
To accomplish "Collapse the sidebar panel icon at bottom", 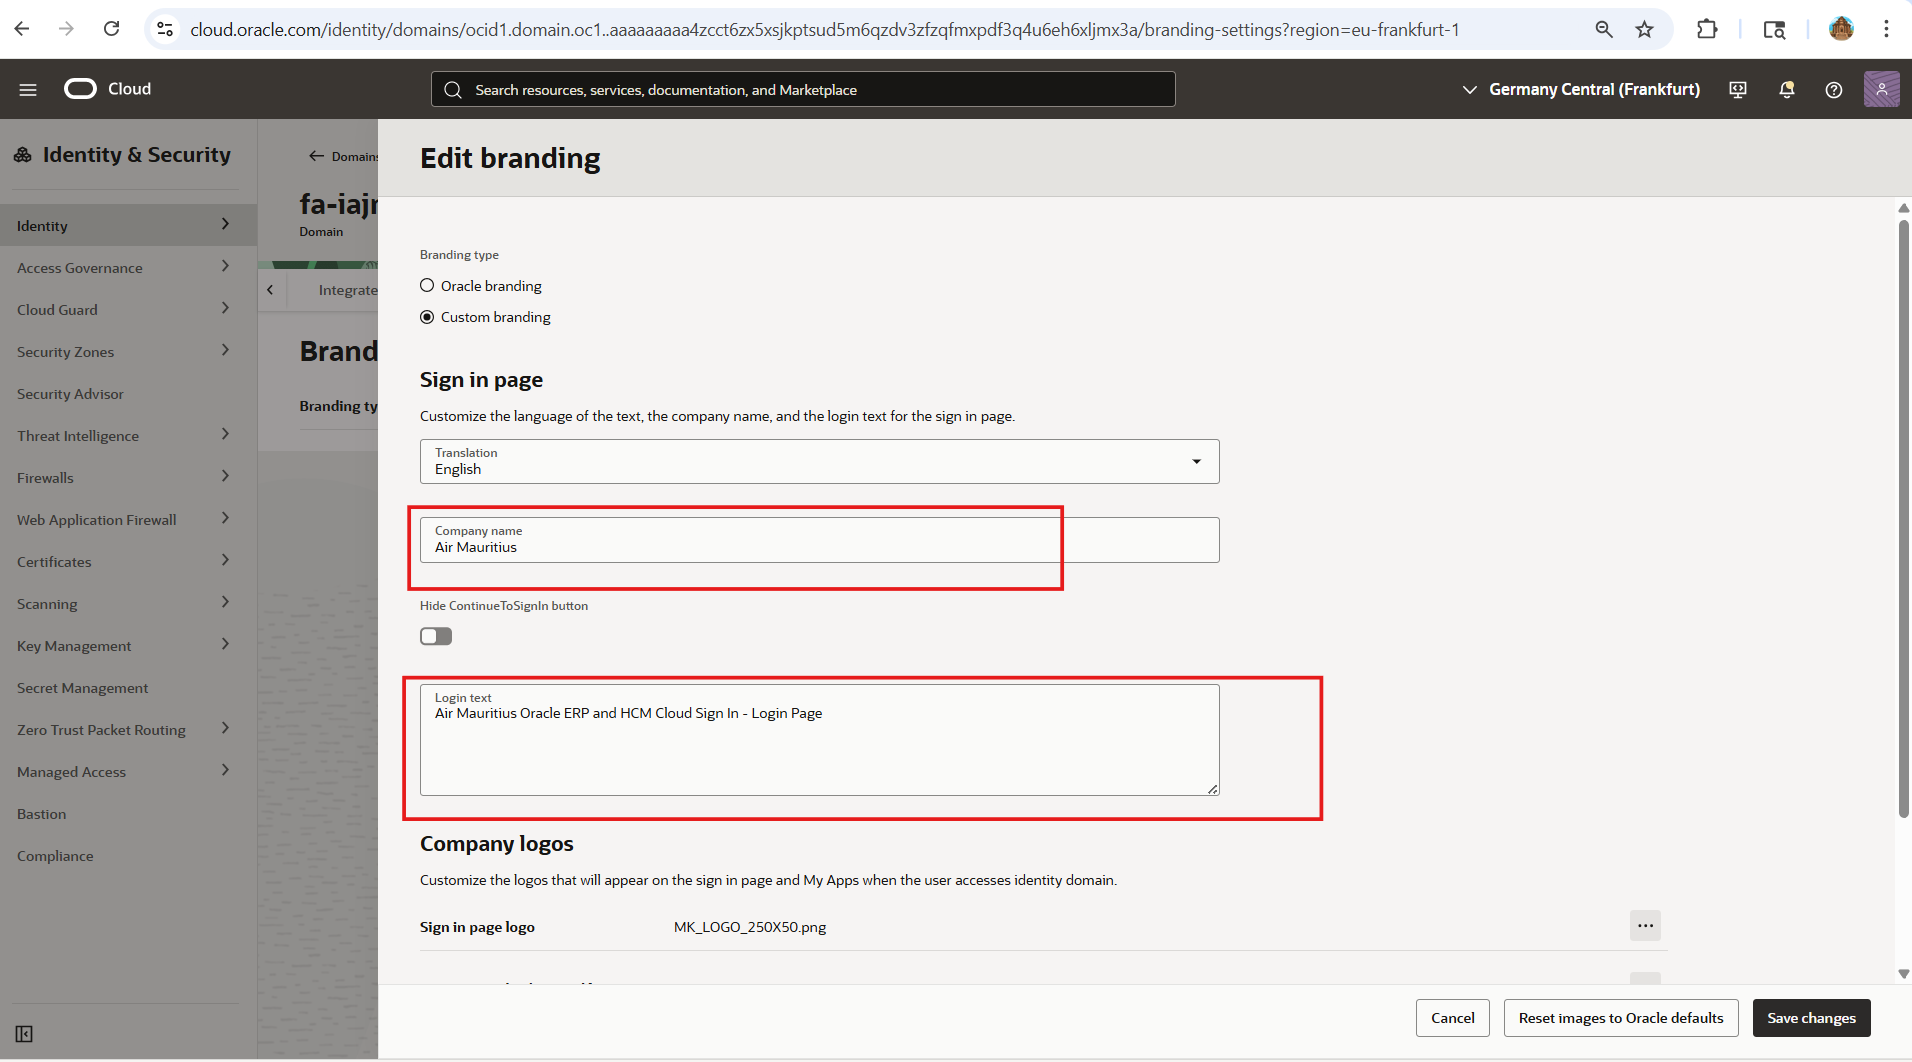I will click(24, 1034).
